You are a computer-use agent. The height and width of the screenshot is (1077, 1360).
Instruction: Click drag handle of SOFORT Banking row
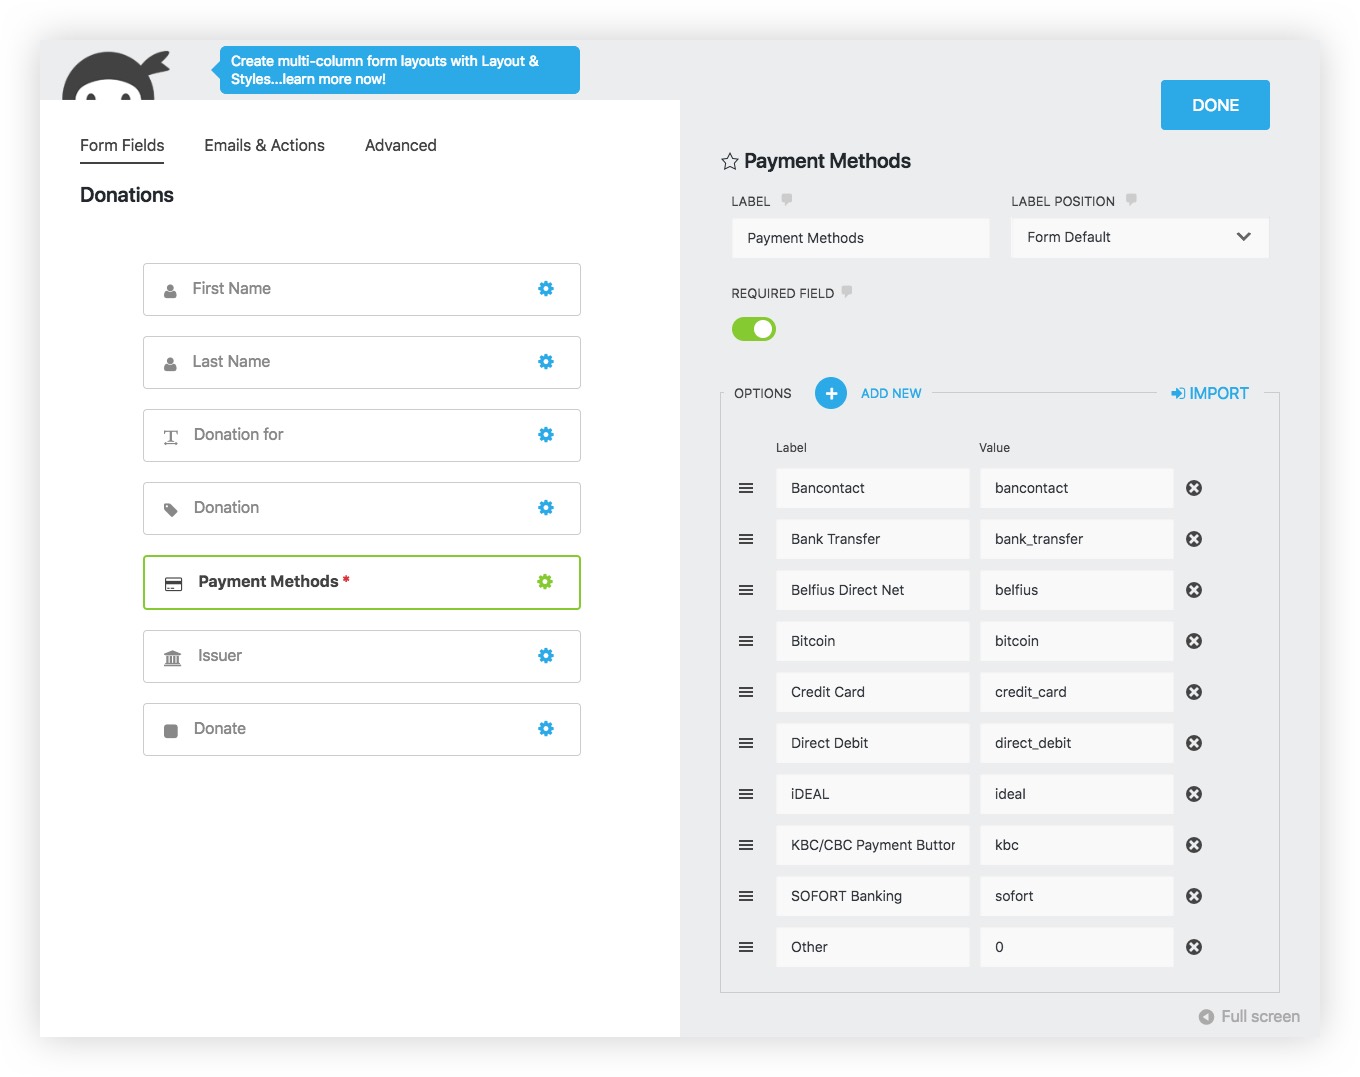tap(746, 896)
